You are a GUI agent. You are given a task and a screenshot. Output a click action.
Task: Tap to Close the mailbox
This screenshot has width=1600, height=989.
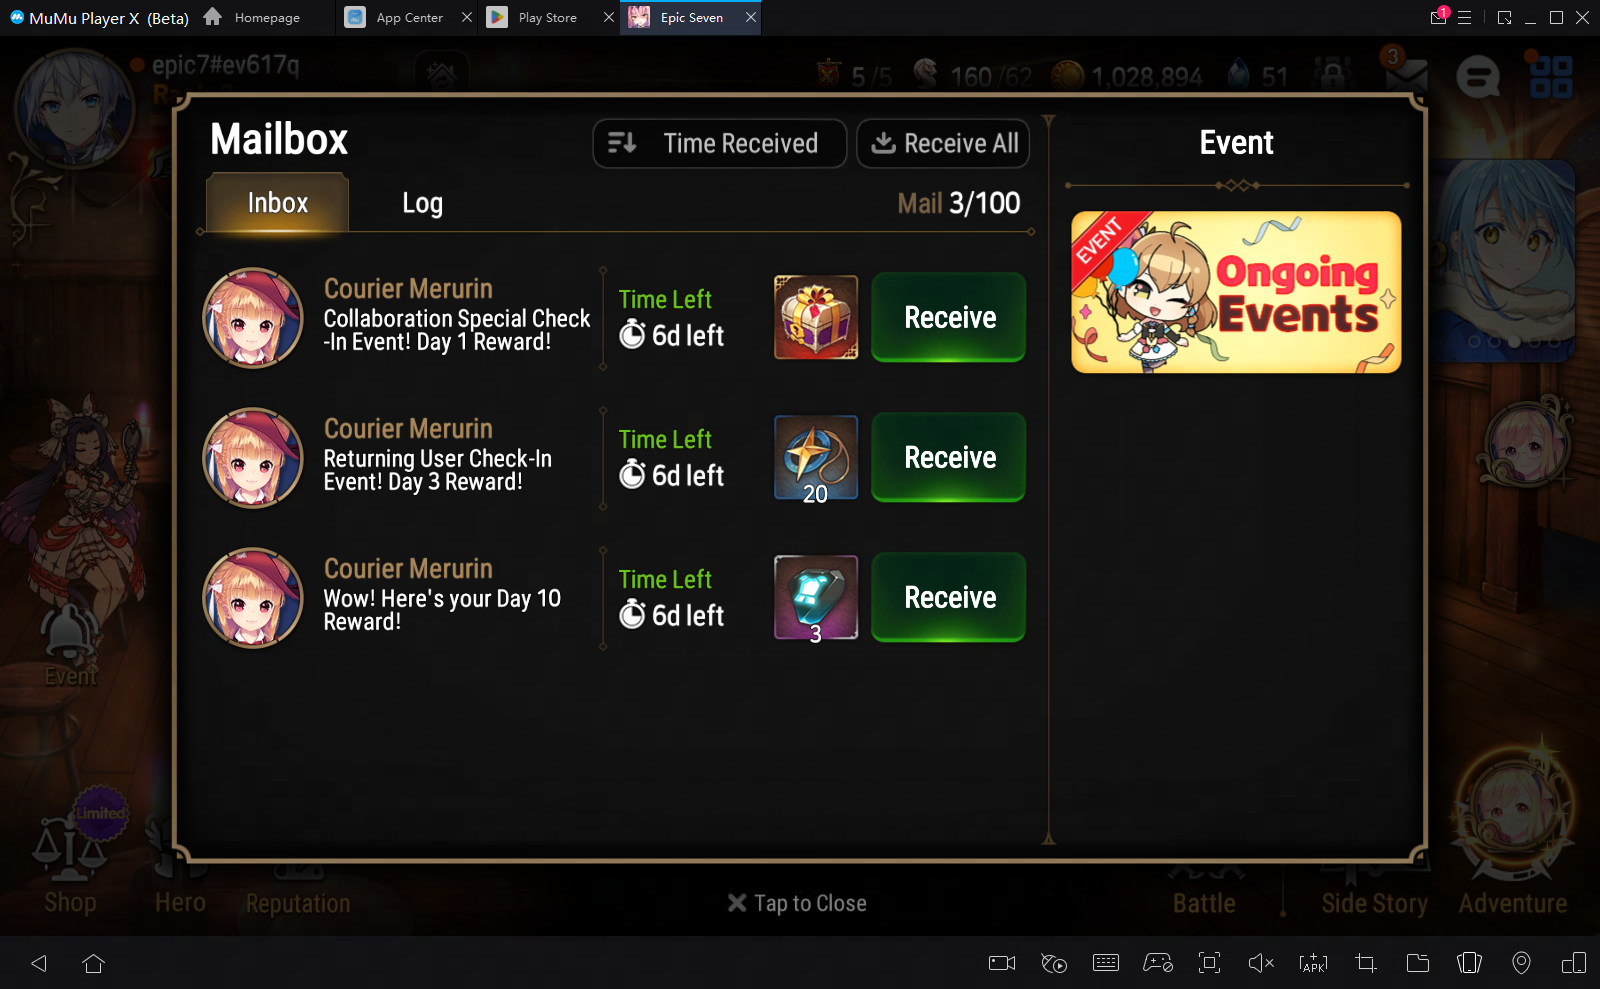tap(797, 903)
